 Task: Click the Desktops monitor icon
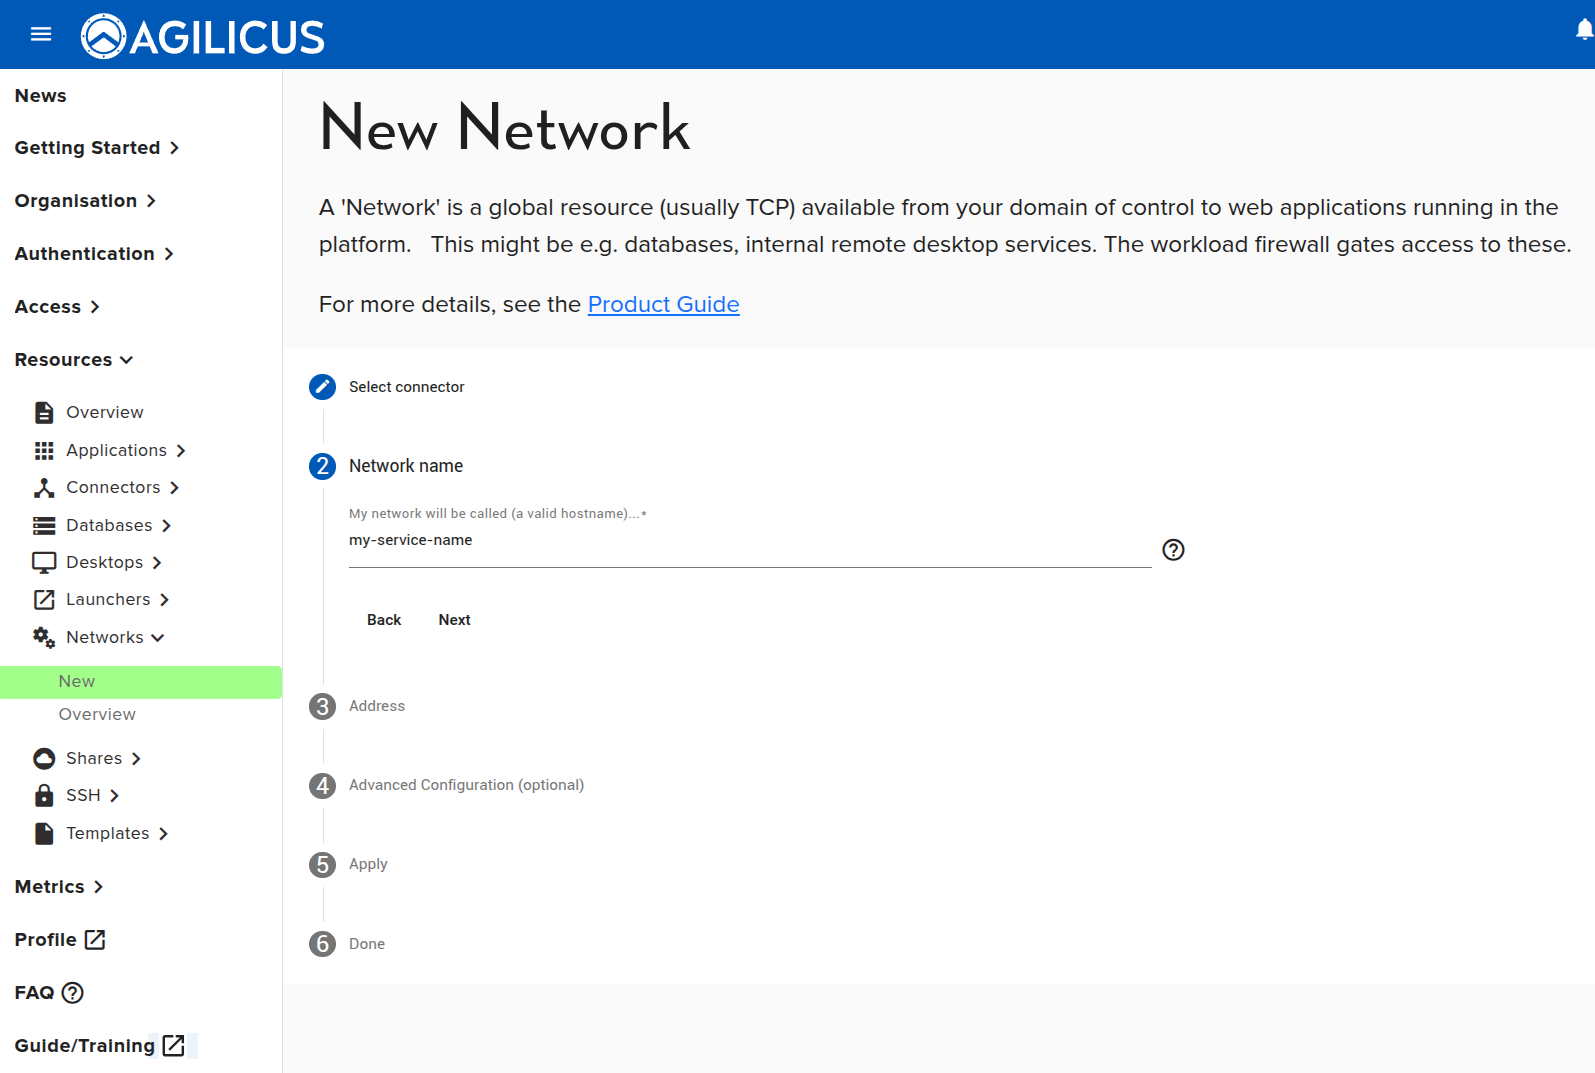coord(44,562)
